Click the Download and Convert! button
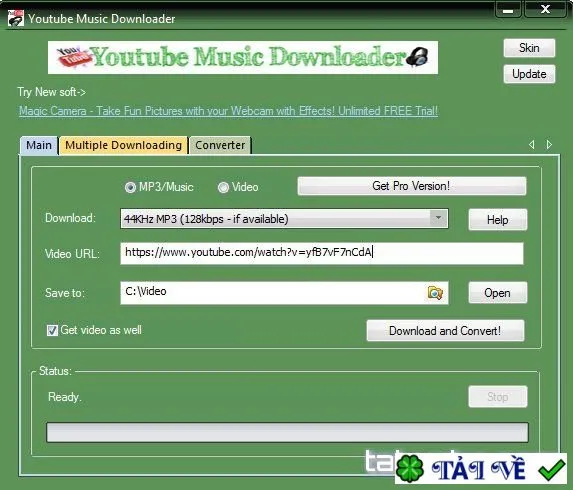The width and height of the screenshot is (573, 490). pos(445,331)
